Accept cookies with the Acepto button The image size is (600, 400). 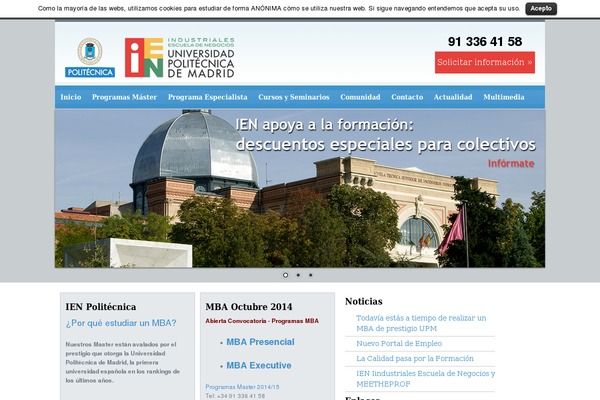(541, 8)
